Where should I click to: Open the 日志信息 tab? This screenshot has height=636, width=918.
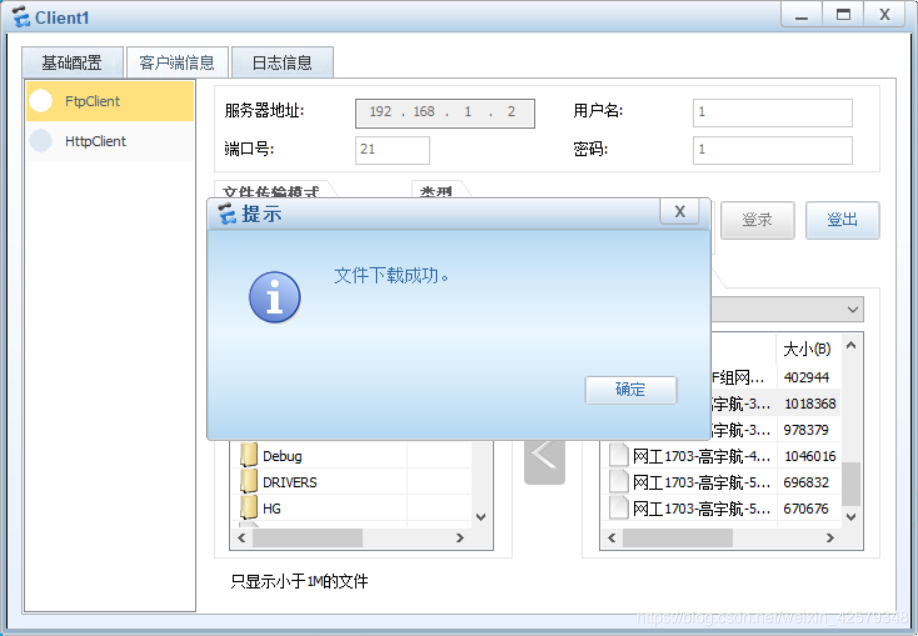pos(282,62)
